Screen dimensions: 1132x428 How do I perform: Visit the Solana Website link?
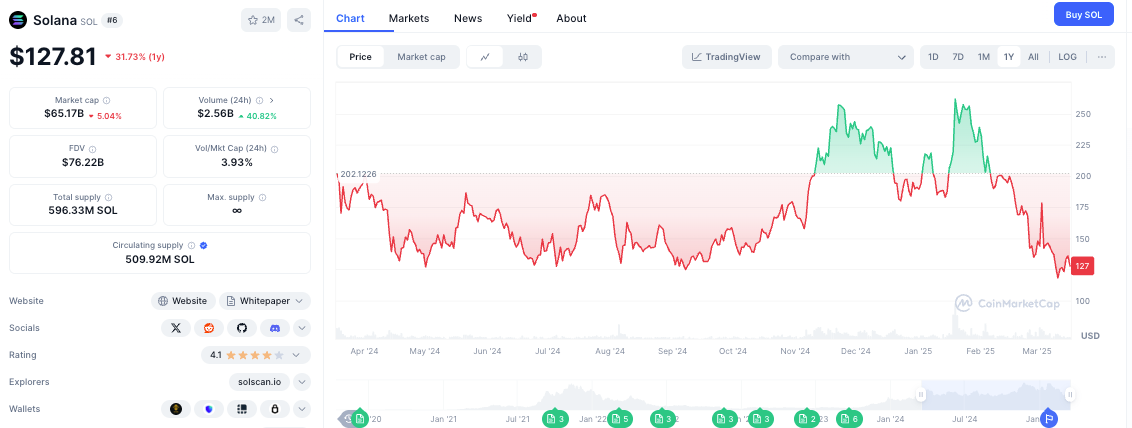[x=183, y=301]
